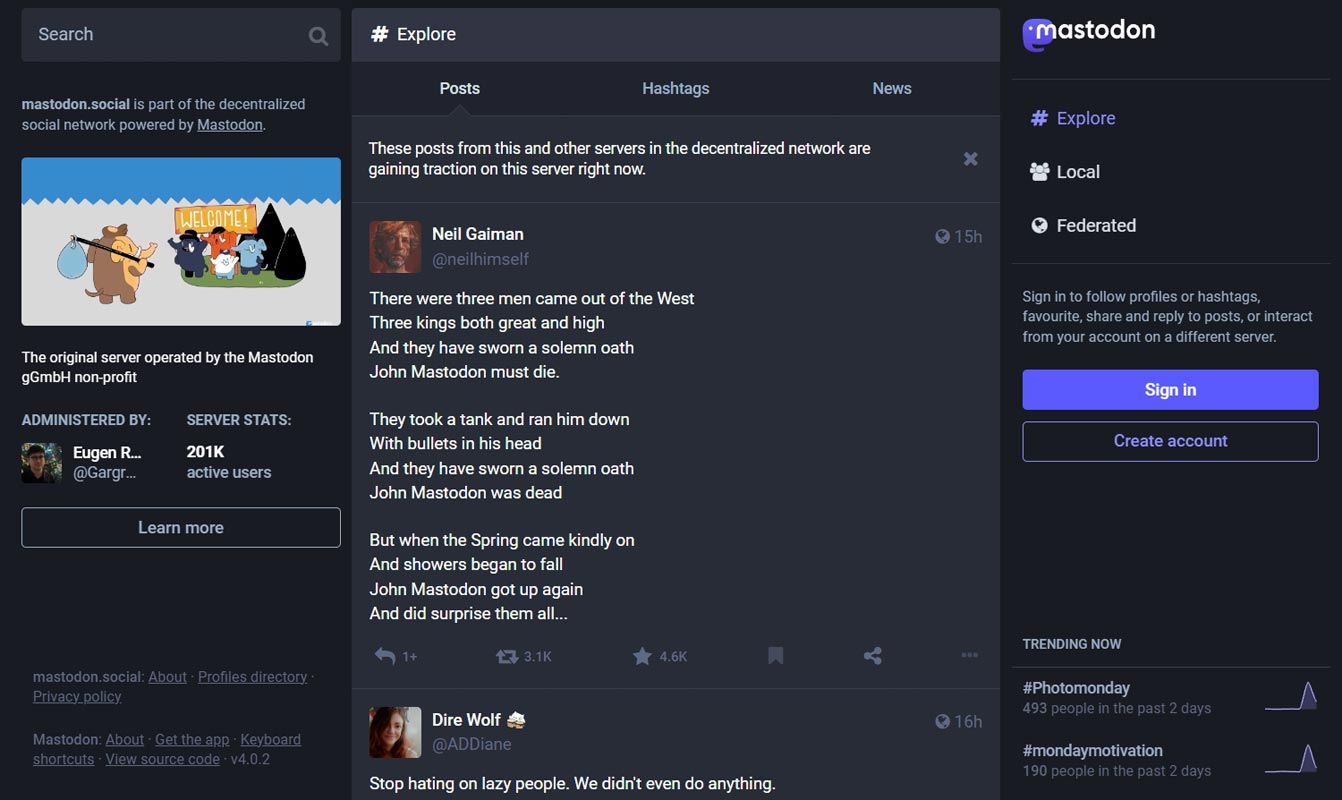Click the 15h post timestamp
Viewport: 1342px width, 800px height.
click(x=968, y=237)
